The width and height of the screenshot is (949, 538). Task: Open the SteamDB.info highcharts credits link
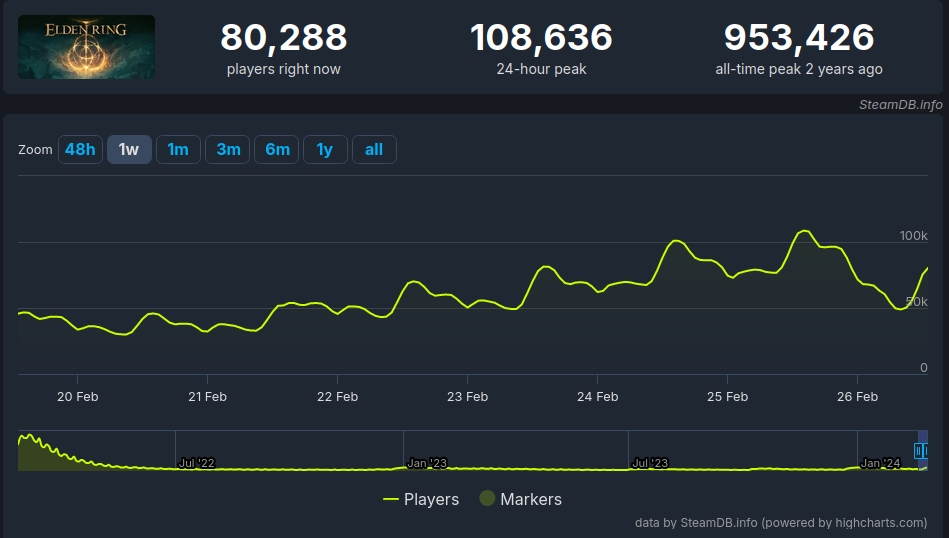780,522
